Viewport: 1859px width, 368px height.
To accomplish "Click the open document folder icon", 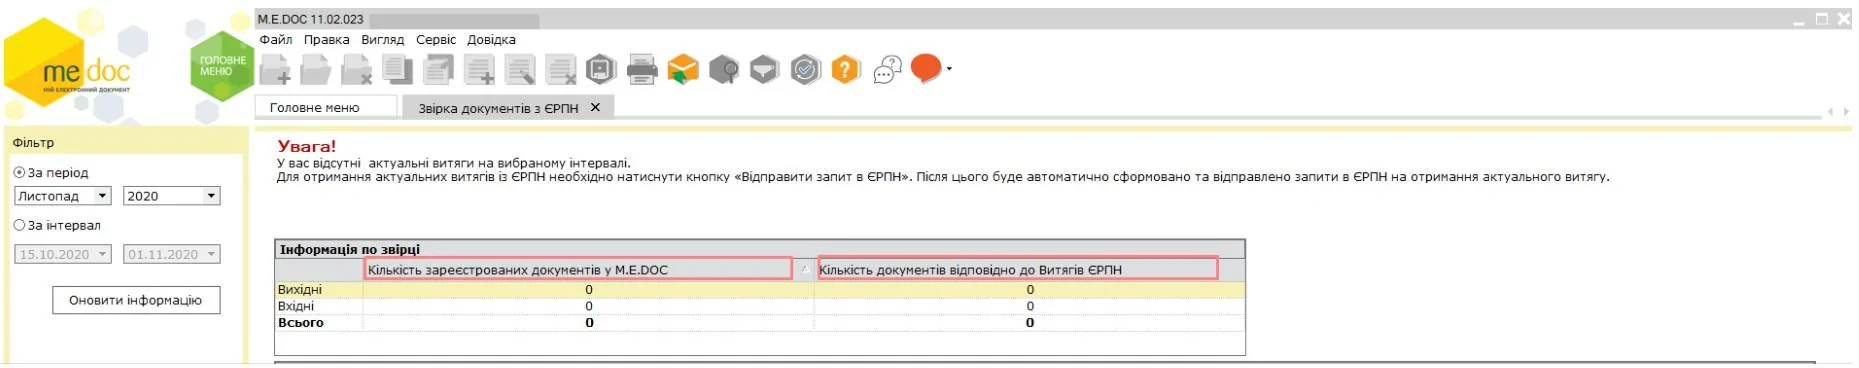I will 316,70.
